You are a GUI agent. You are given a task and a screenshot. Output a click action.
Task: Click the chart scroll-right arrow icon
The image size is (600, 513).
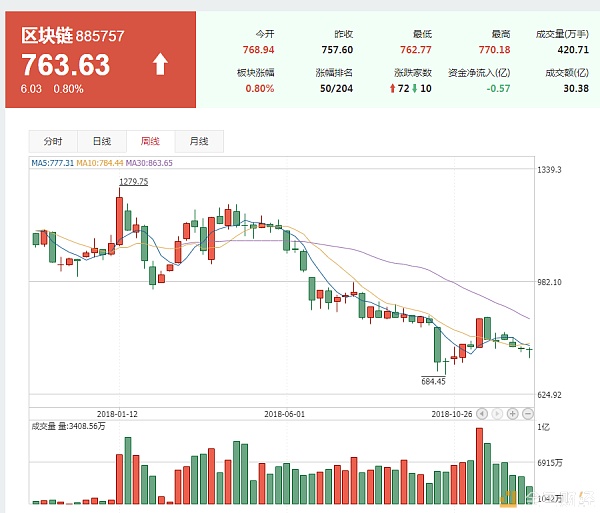pyautogui.click(x=497, y=414)
